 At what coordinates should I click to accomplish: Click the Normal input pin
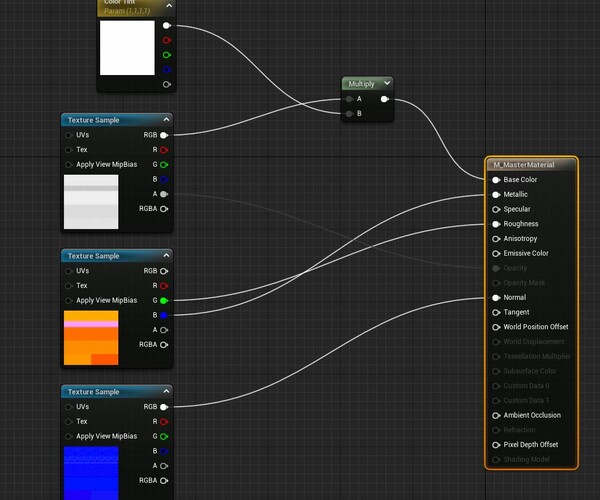coord(496,298)
